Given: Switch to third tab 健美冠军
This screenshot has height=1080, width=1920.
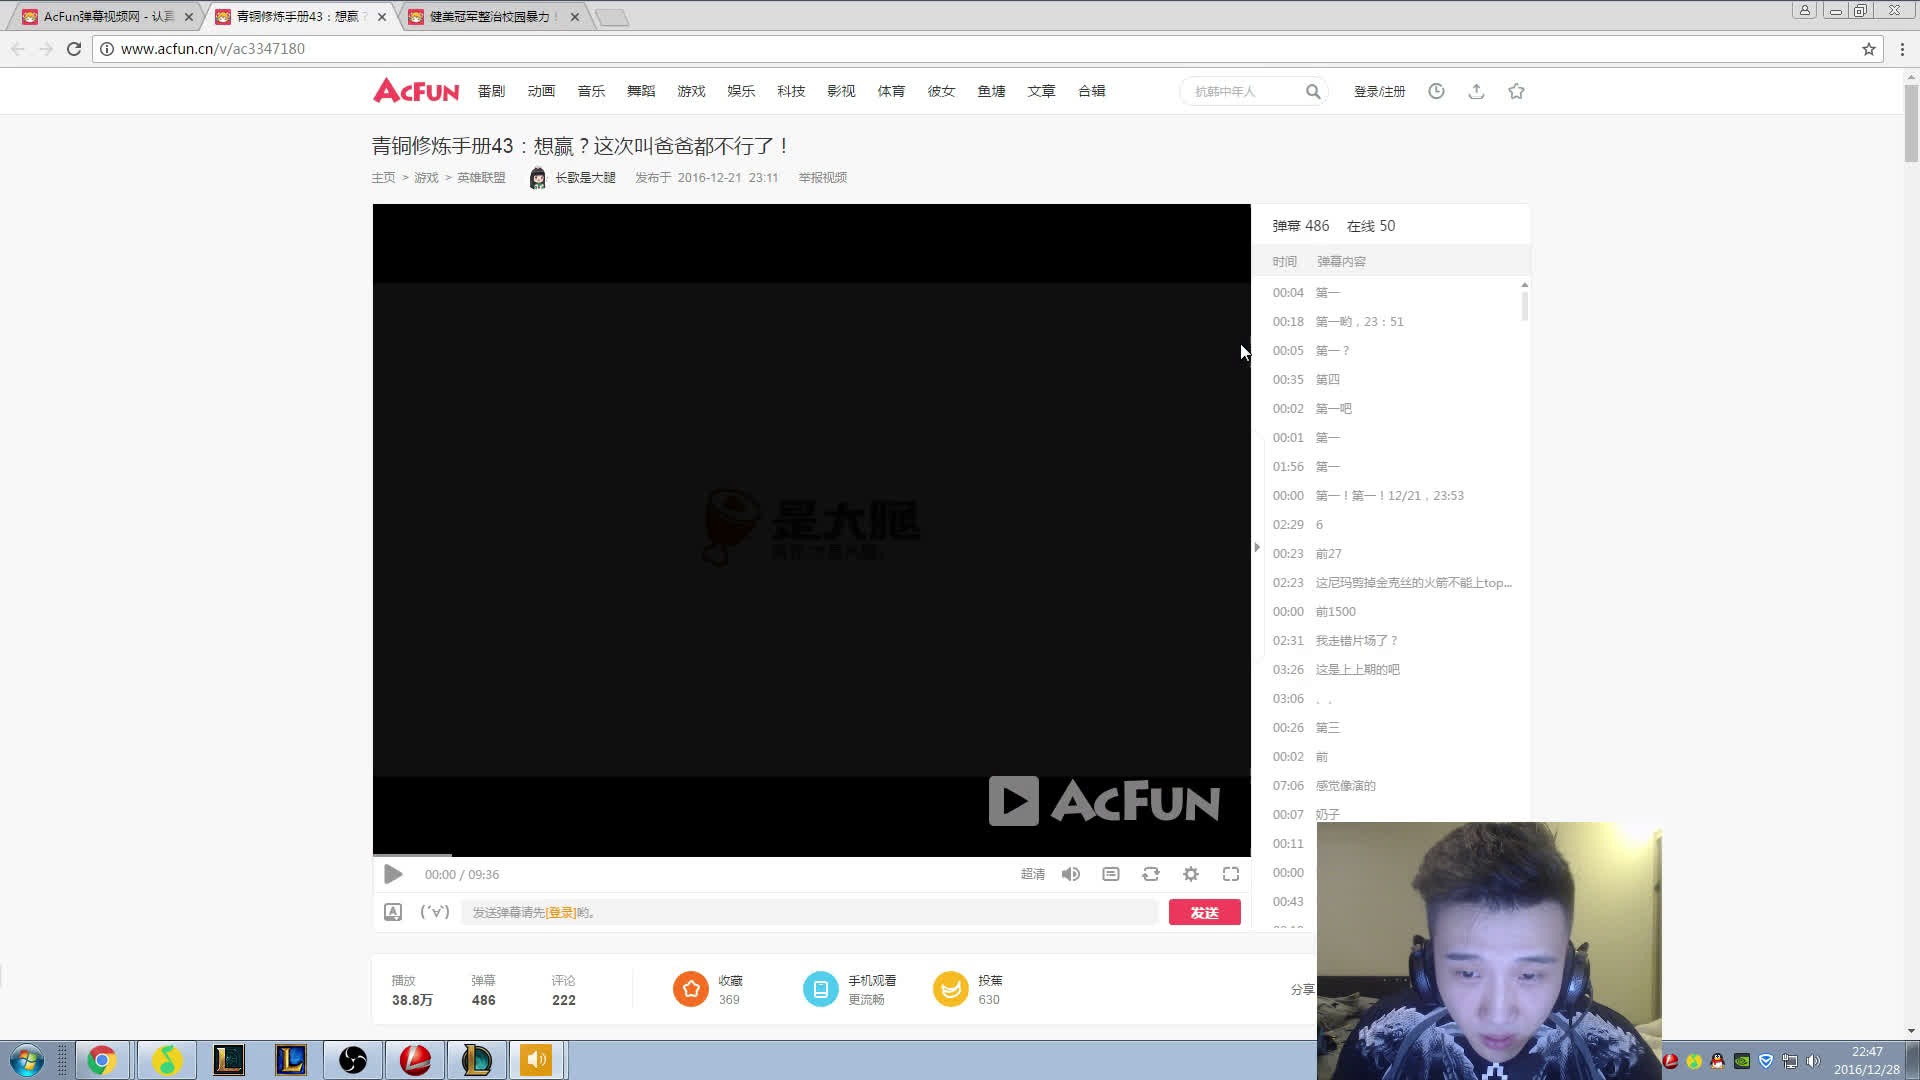Looking at the screenshot, I should click(x=494, y=17).
